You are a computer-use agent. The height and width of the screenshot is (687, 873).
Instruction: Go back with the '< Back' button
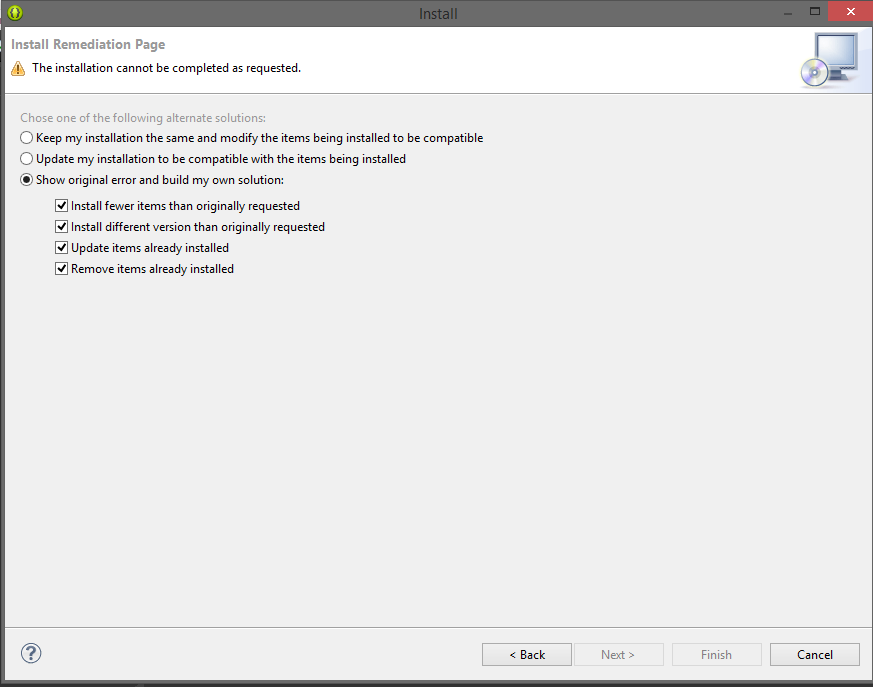527,655
